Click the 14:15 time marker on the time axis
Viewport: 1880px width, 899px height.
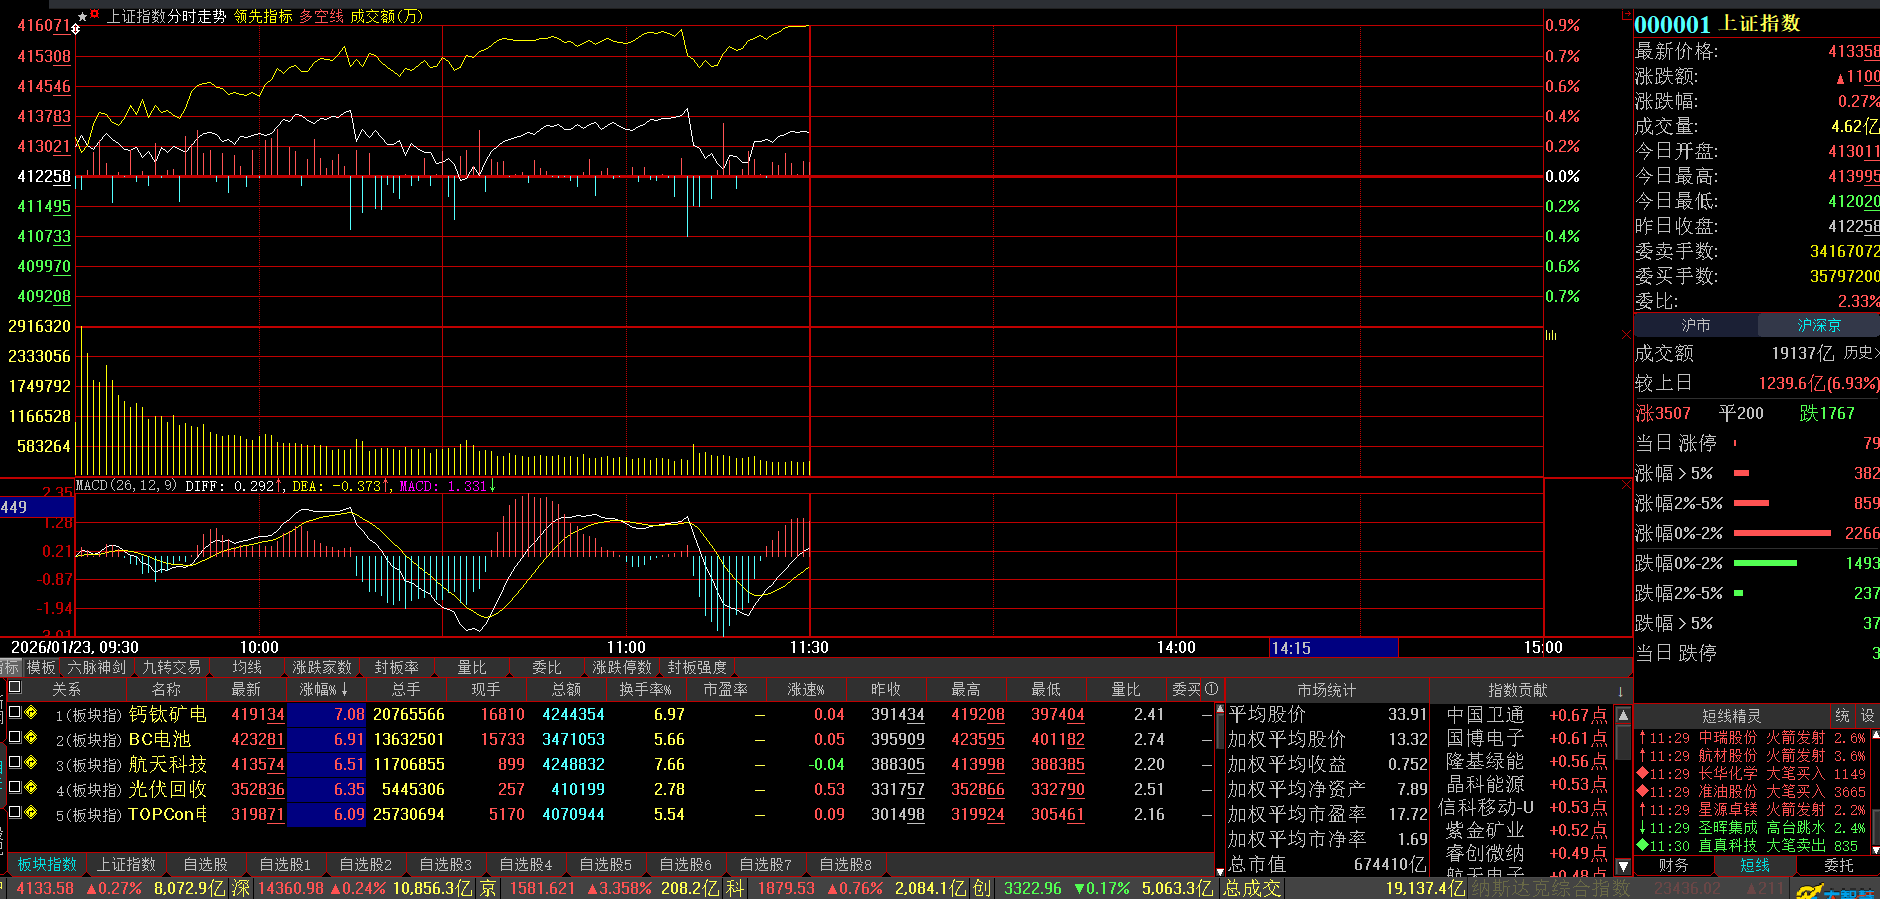(x=1333, y=648)
